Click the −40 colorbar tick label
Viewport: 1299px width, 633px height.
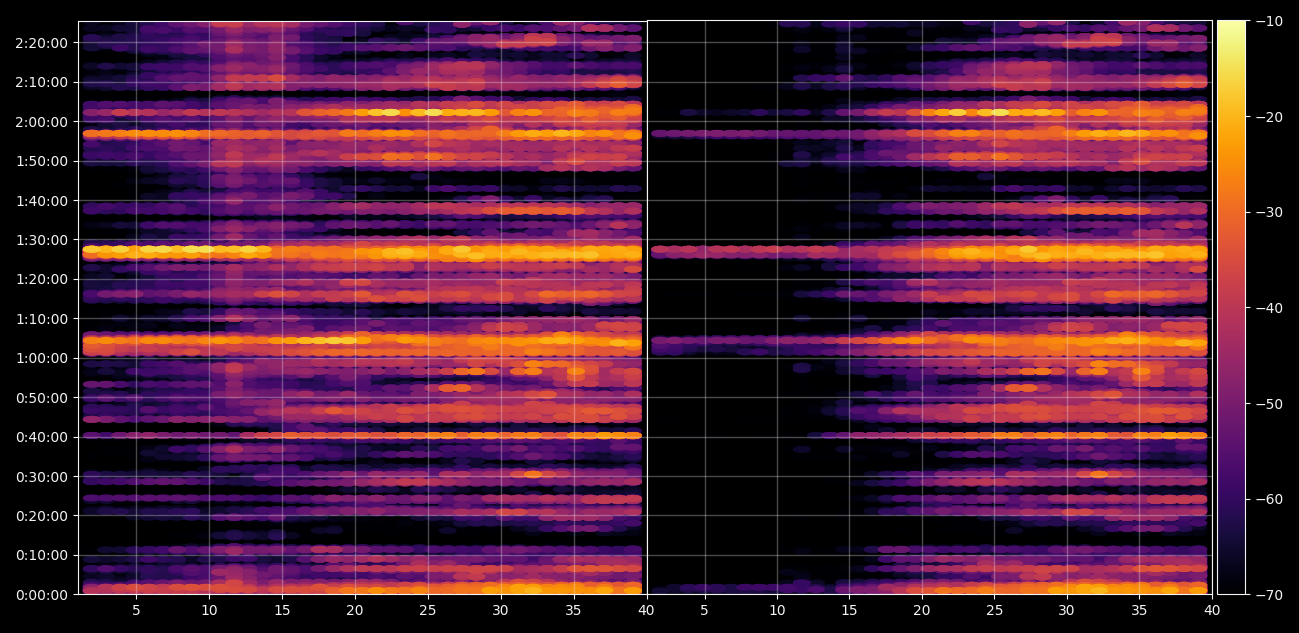click(1269, 308)
